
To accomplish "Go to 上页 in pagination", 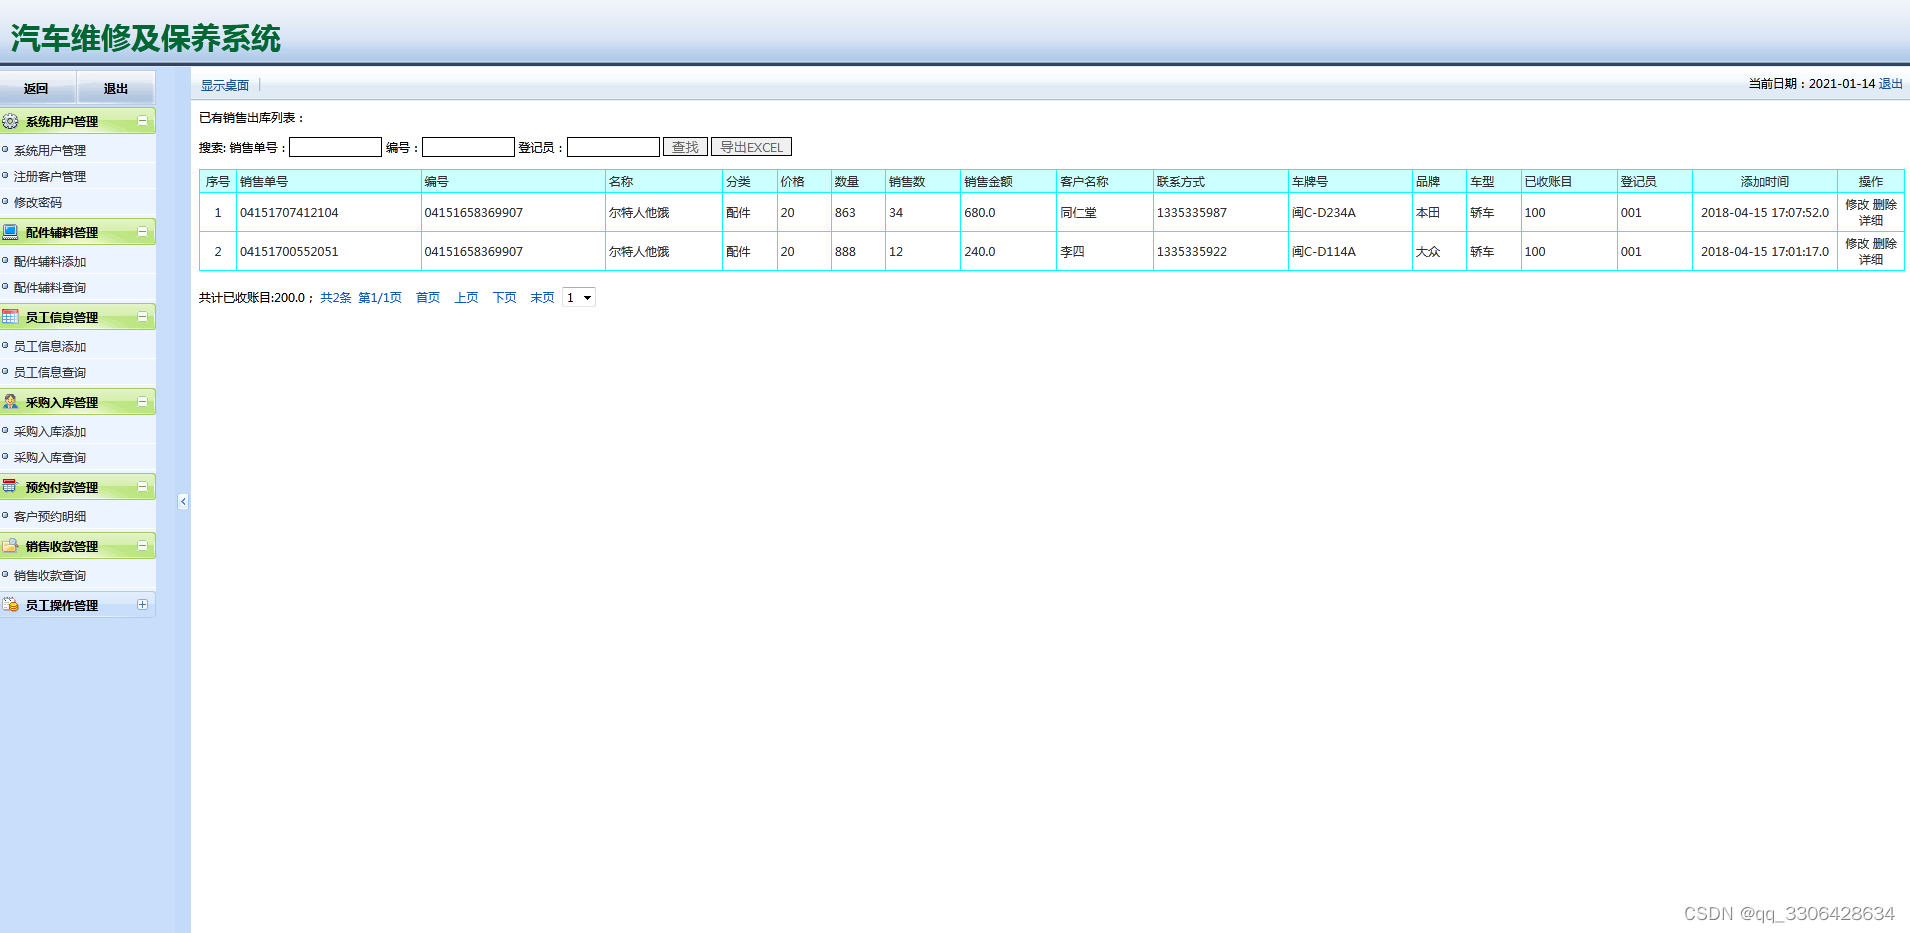I will click(466, 298).
